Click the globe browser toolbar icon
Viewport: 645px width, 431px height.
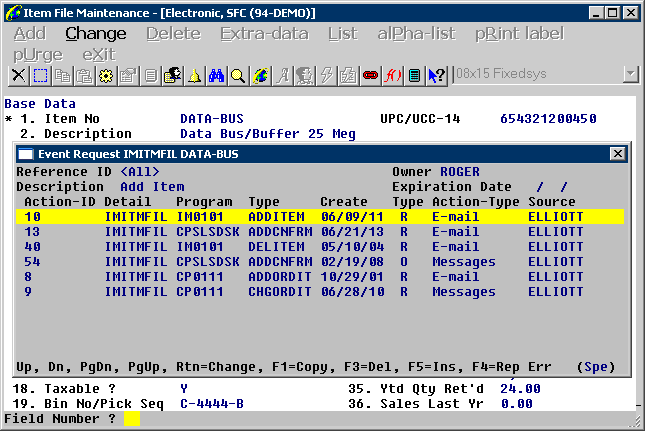260,76
